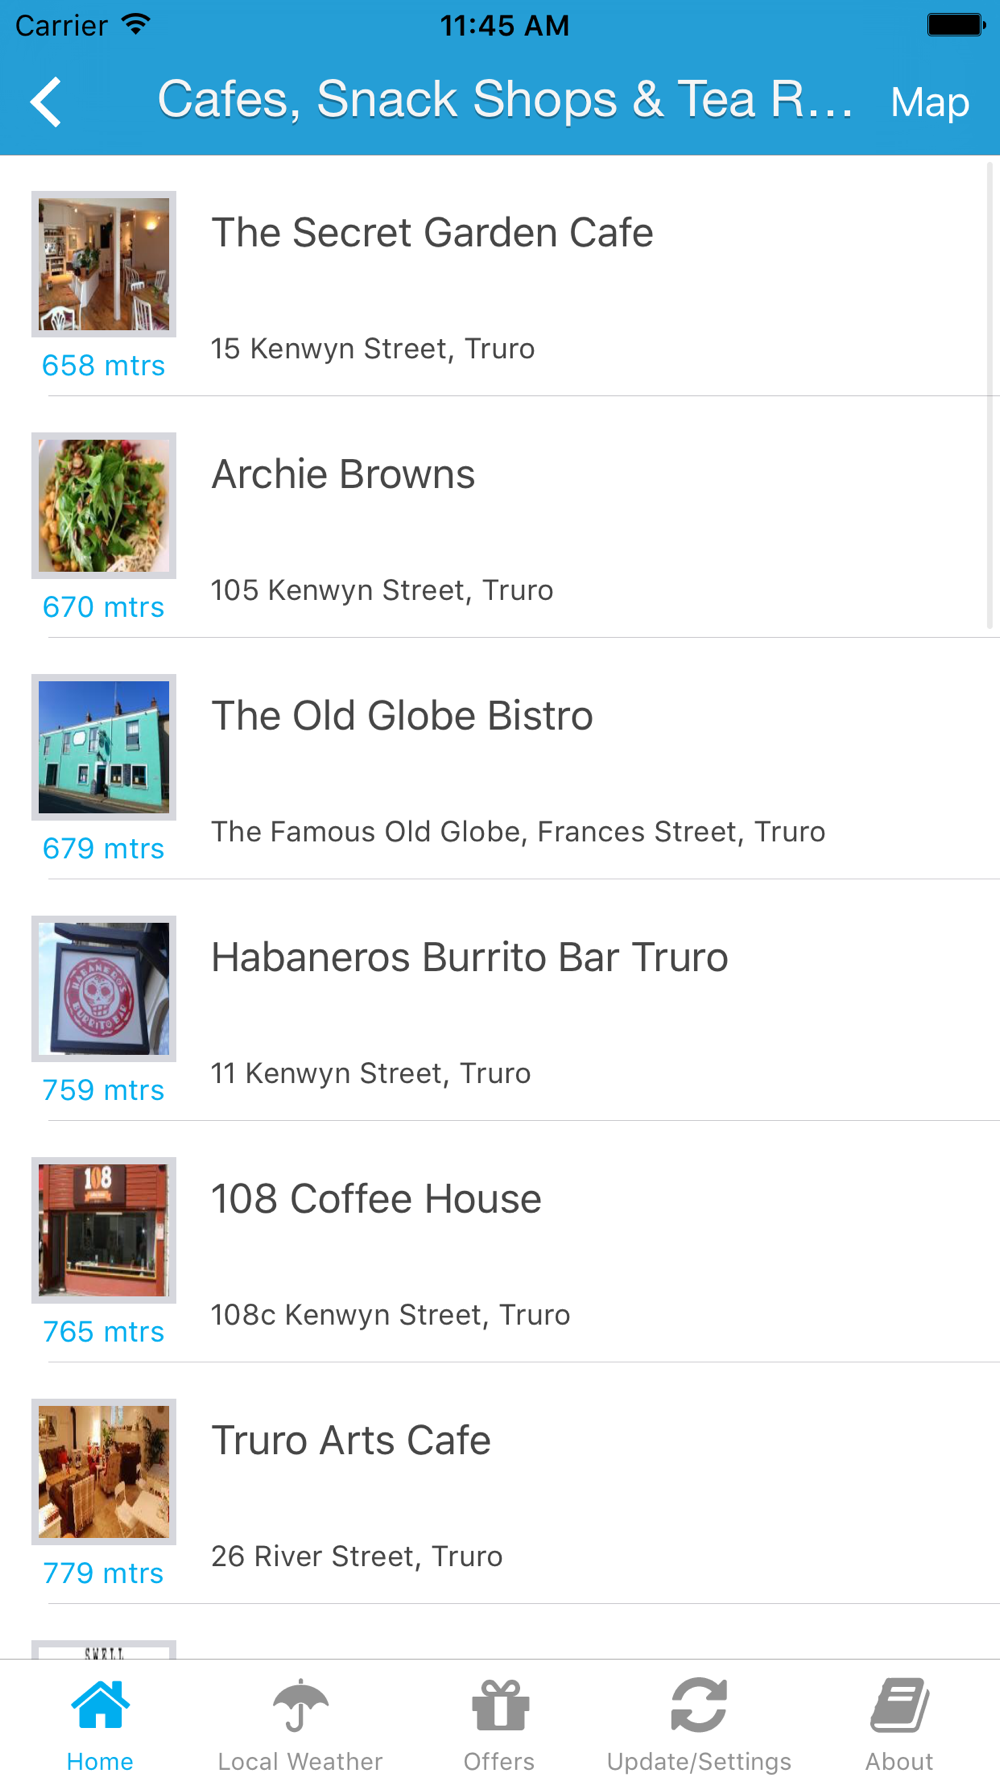Open the Offers gift icon tab
This screenshot has width=1000, height=1778.
click(499, 1724)
